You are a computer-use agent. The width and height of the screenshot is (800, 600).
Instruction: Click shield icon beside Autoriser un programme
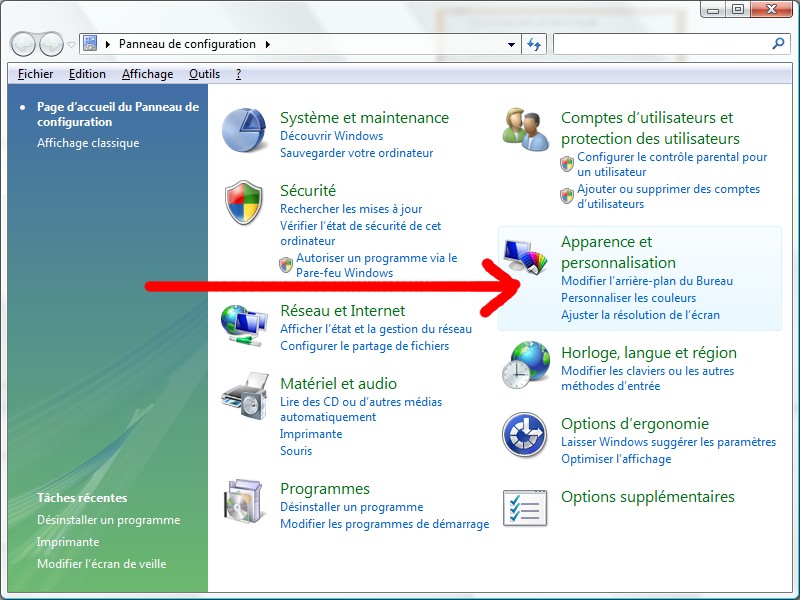pyautogui.click(x=286, y=265)
